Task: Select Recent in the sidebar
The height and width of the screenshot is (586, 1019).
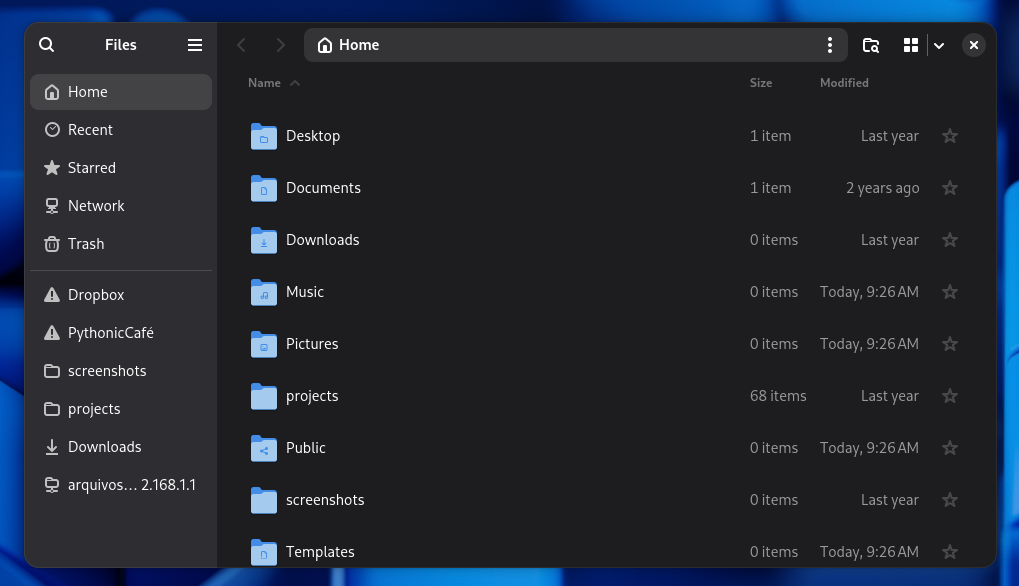Action: (x=90, y=130)
